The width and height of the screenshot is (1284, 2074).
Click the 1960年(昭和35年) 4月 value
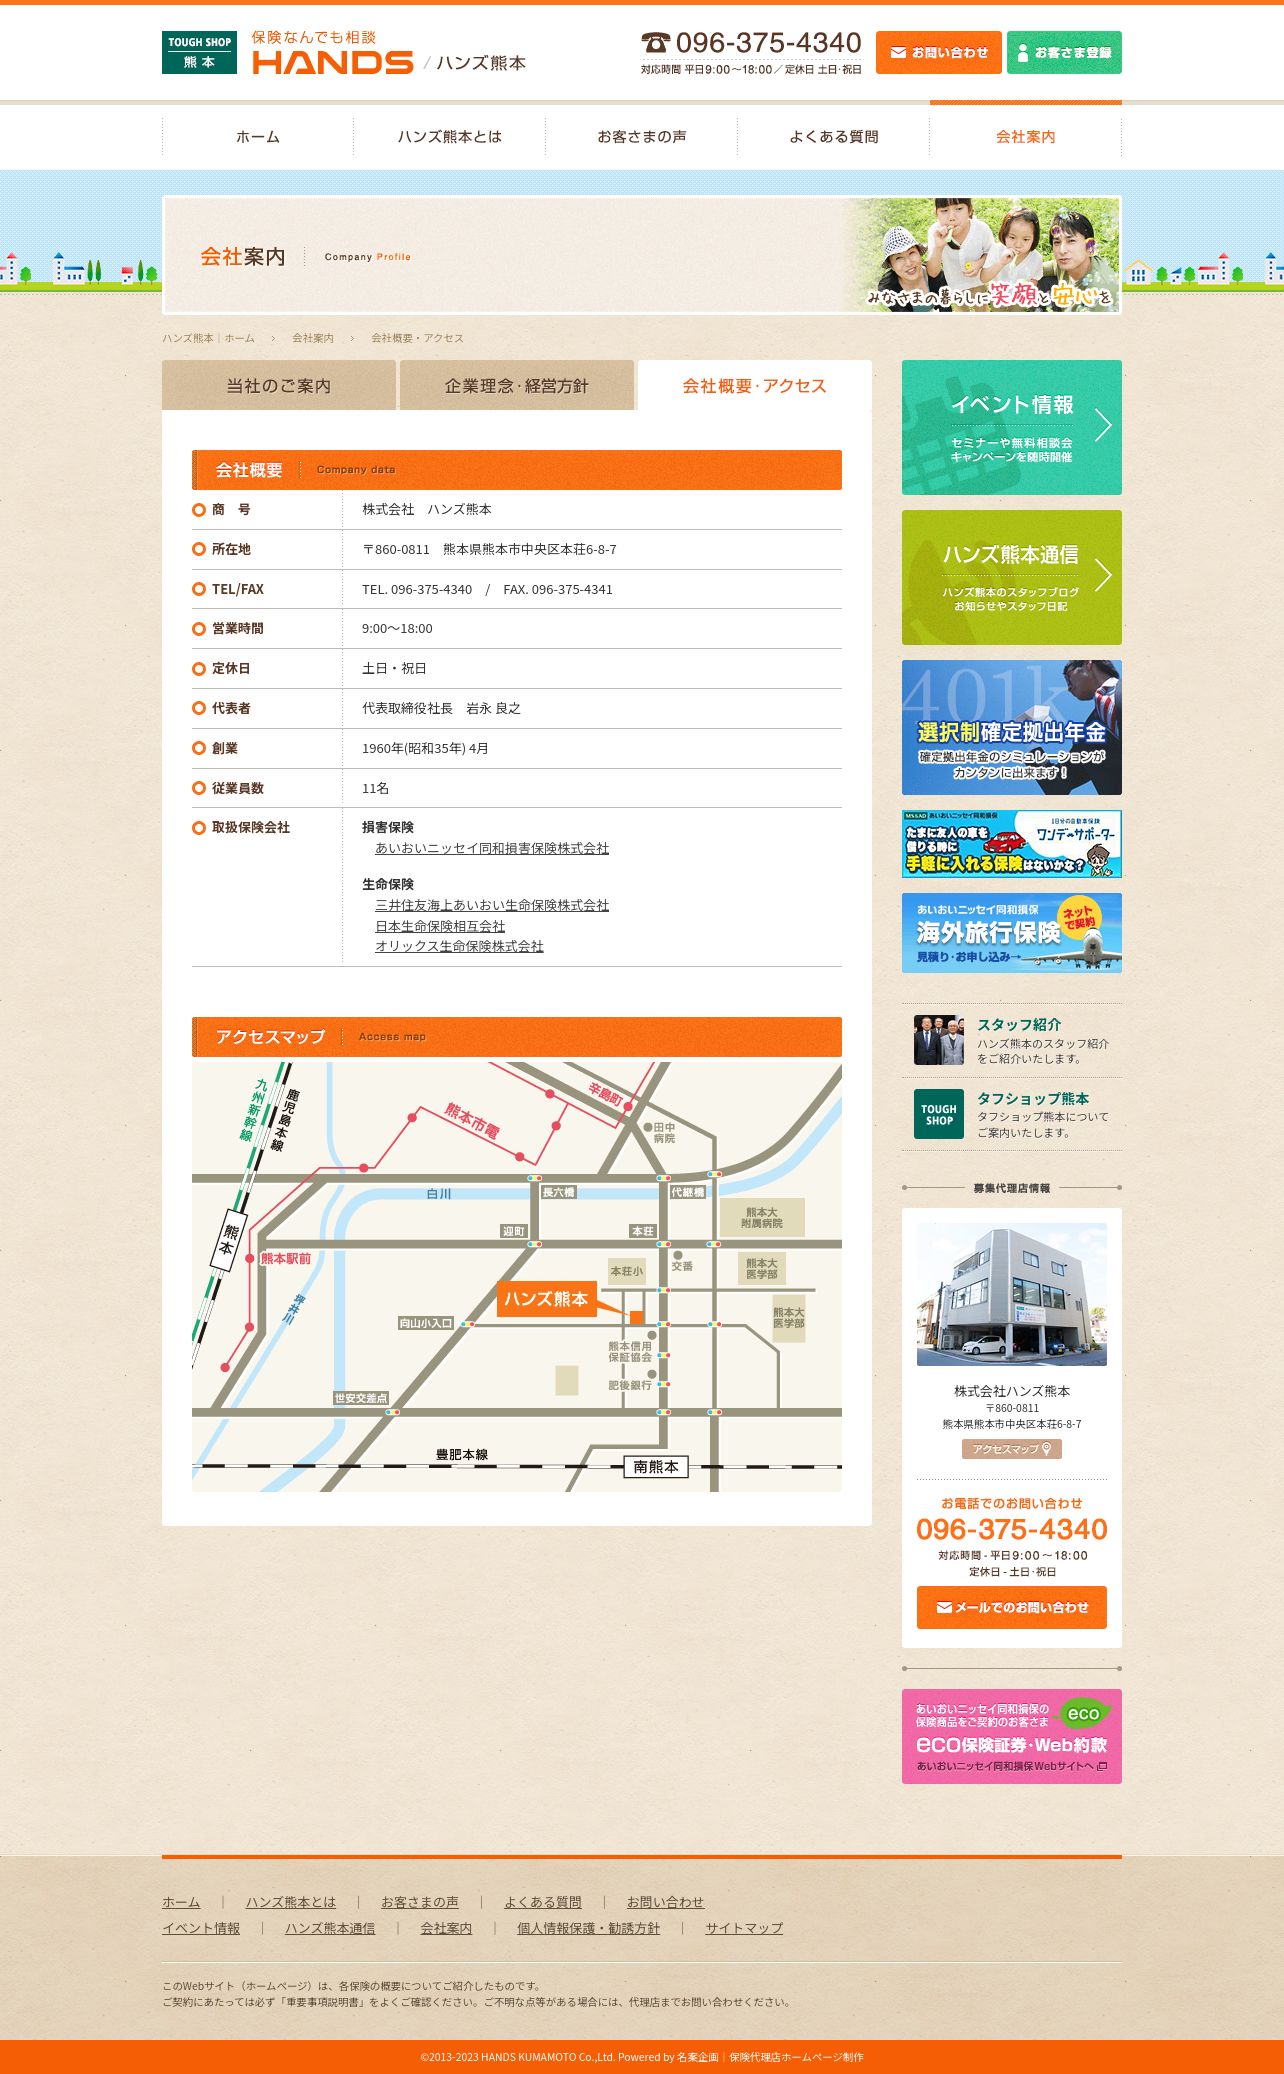[x=425, y=748]
